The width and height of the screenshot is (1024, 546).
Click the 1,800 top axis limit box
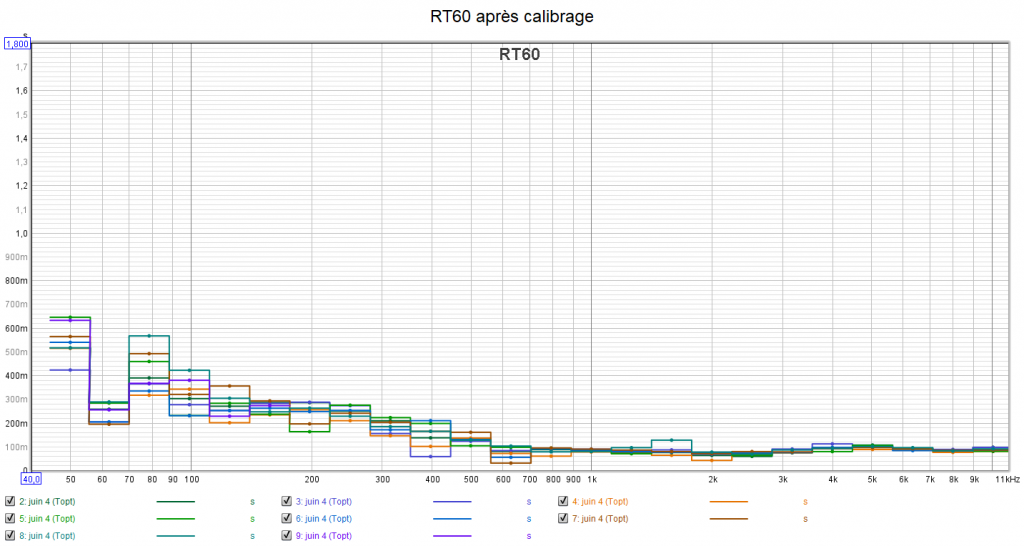19,44
